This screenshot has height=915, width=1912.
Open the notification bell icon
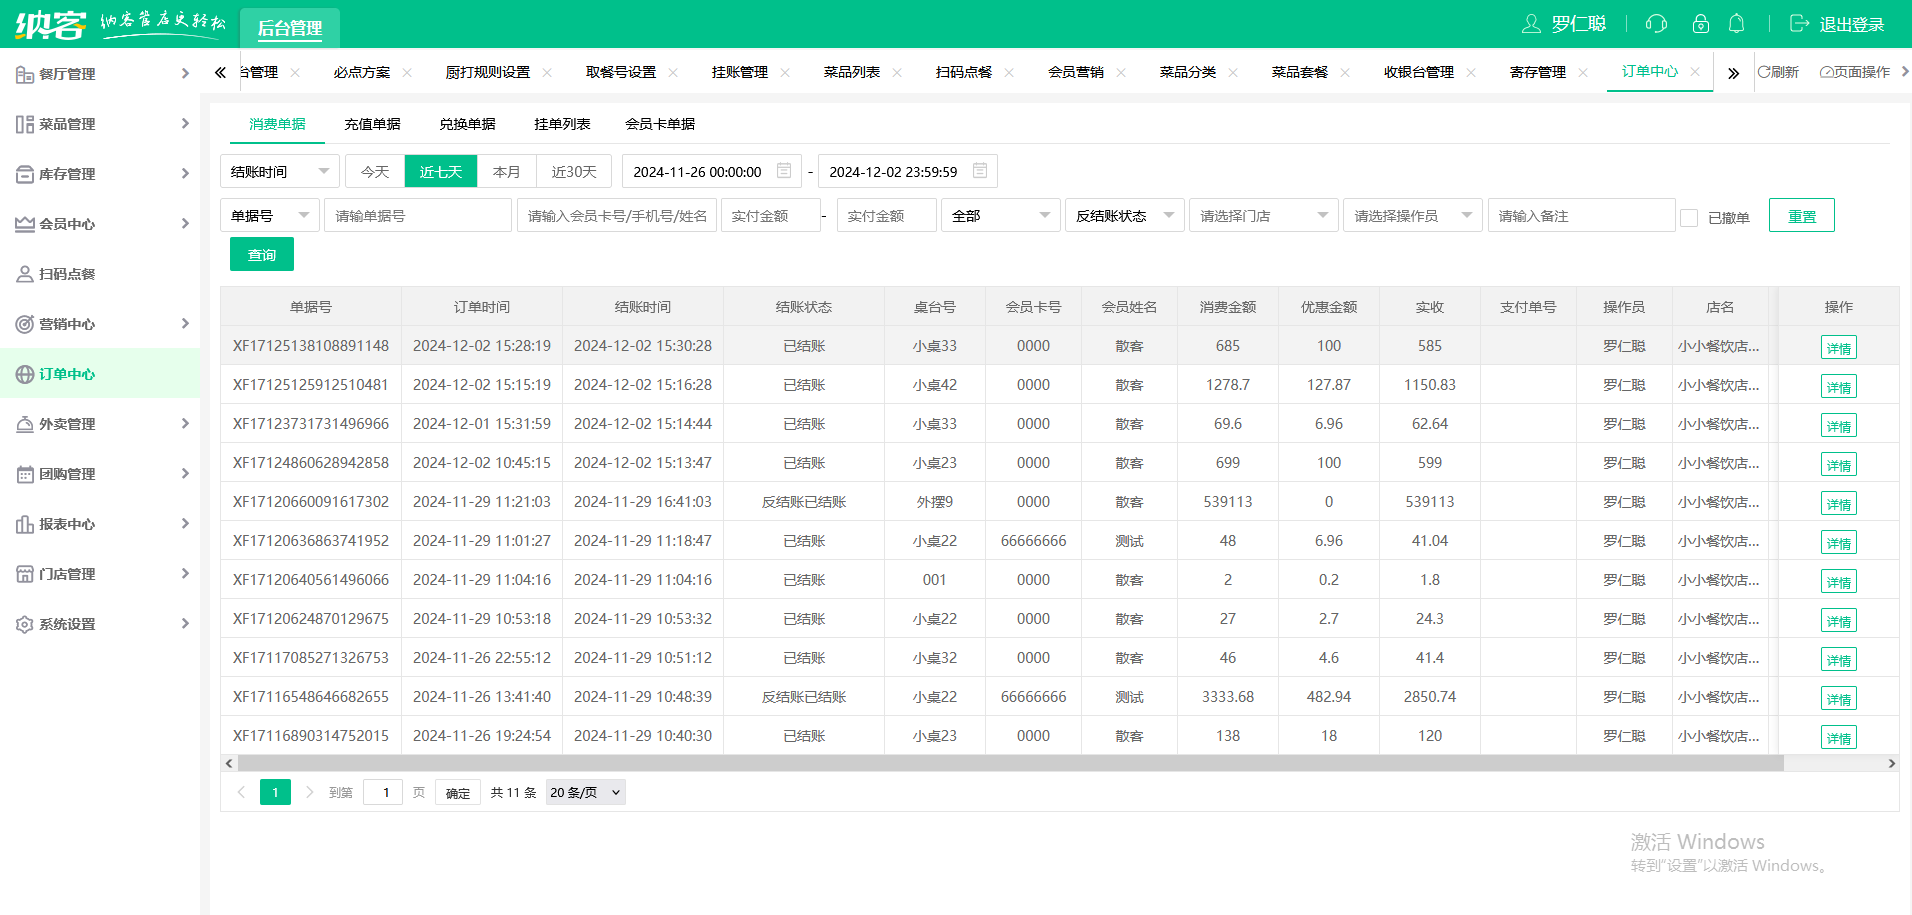pyautogui.click(x=1737, y=24)
